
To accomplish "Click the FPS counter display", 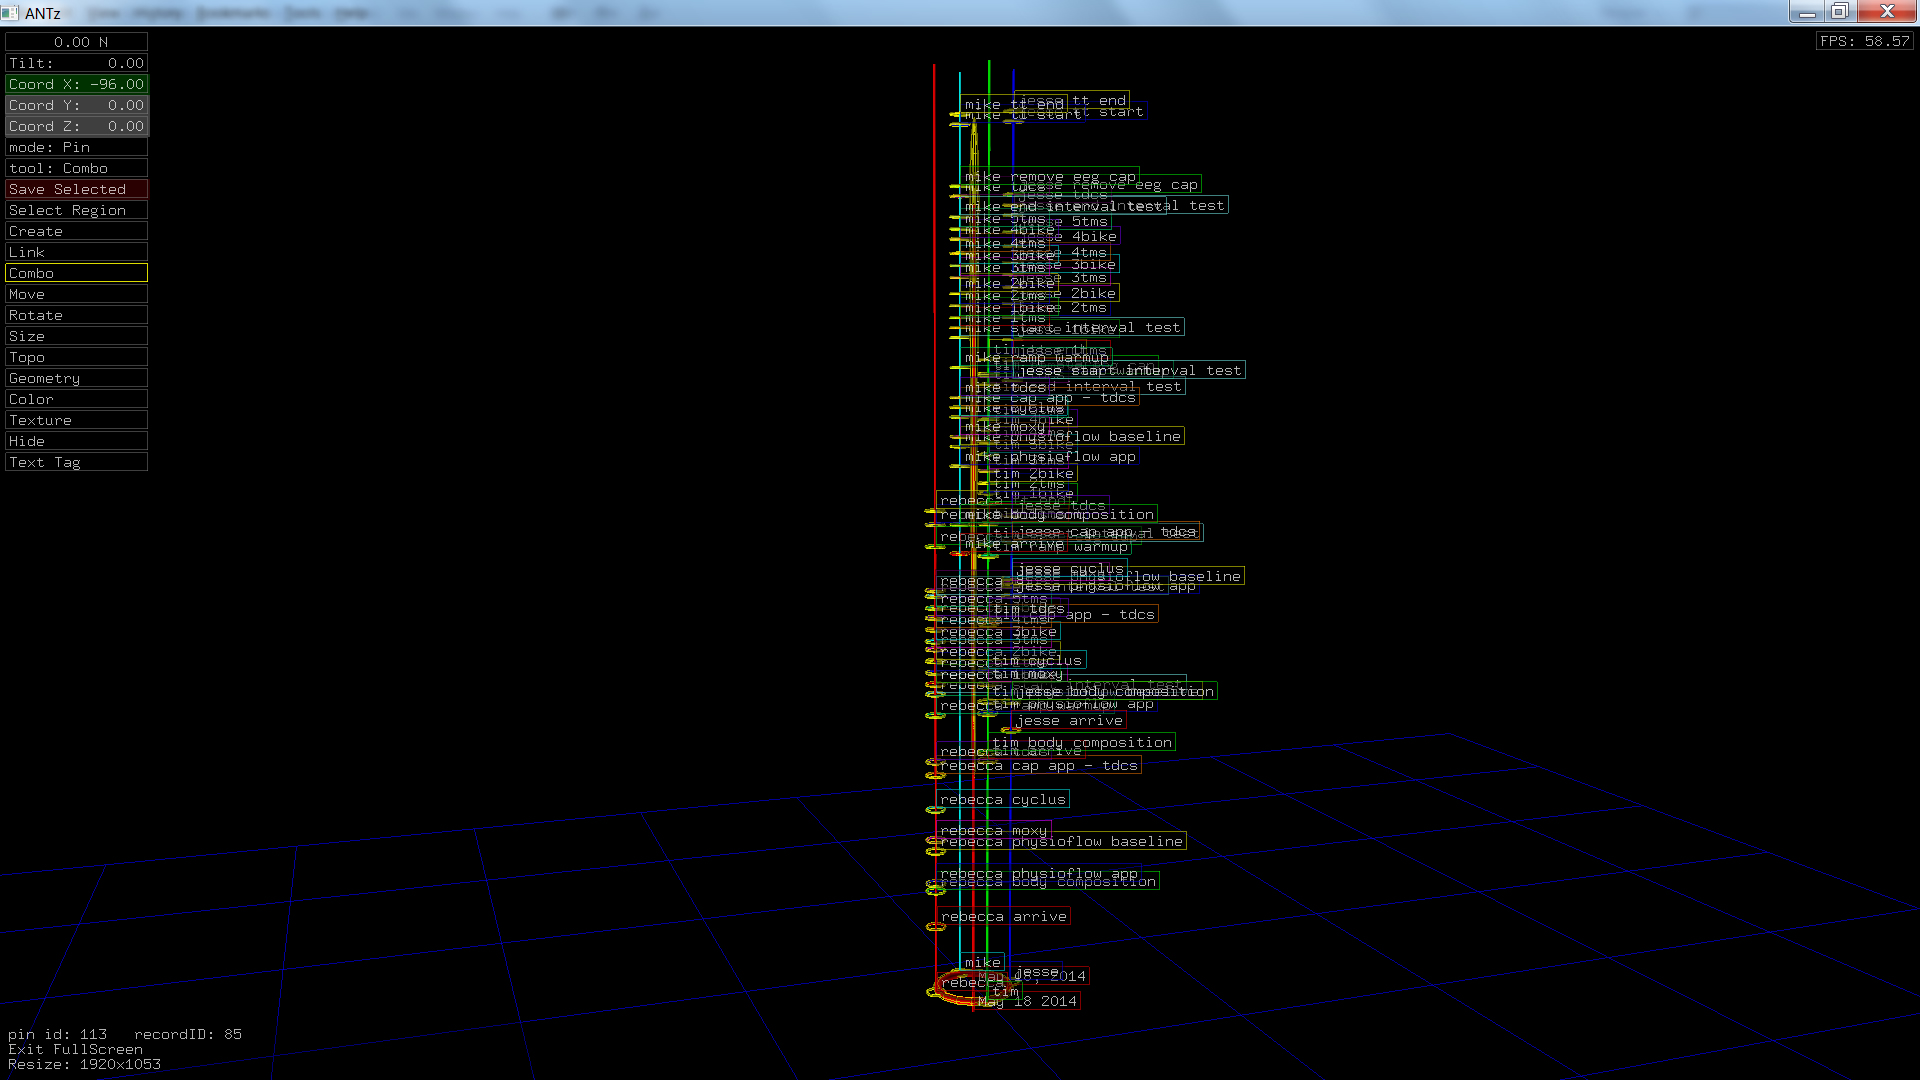I will [x=1864, y=41].
